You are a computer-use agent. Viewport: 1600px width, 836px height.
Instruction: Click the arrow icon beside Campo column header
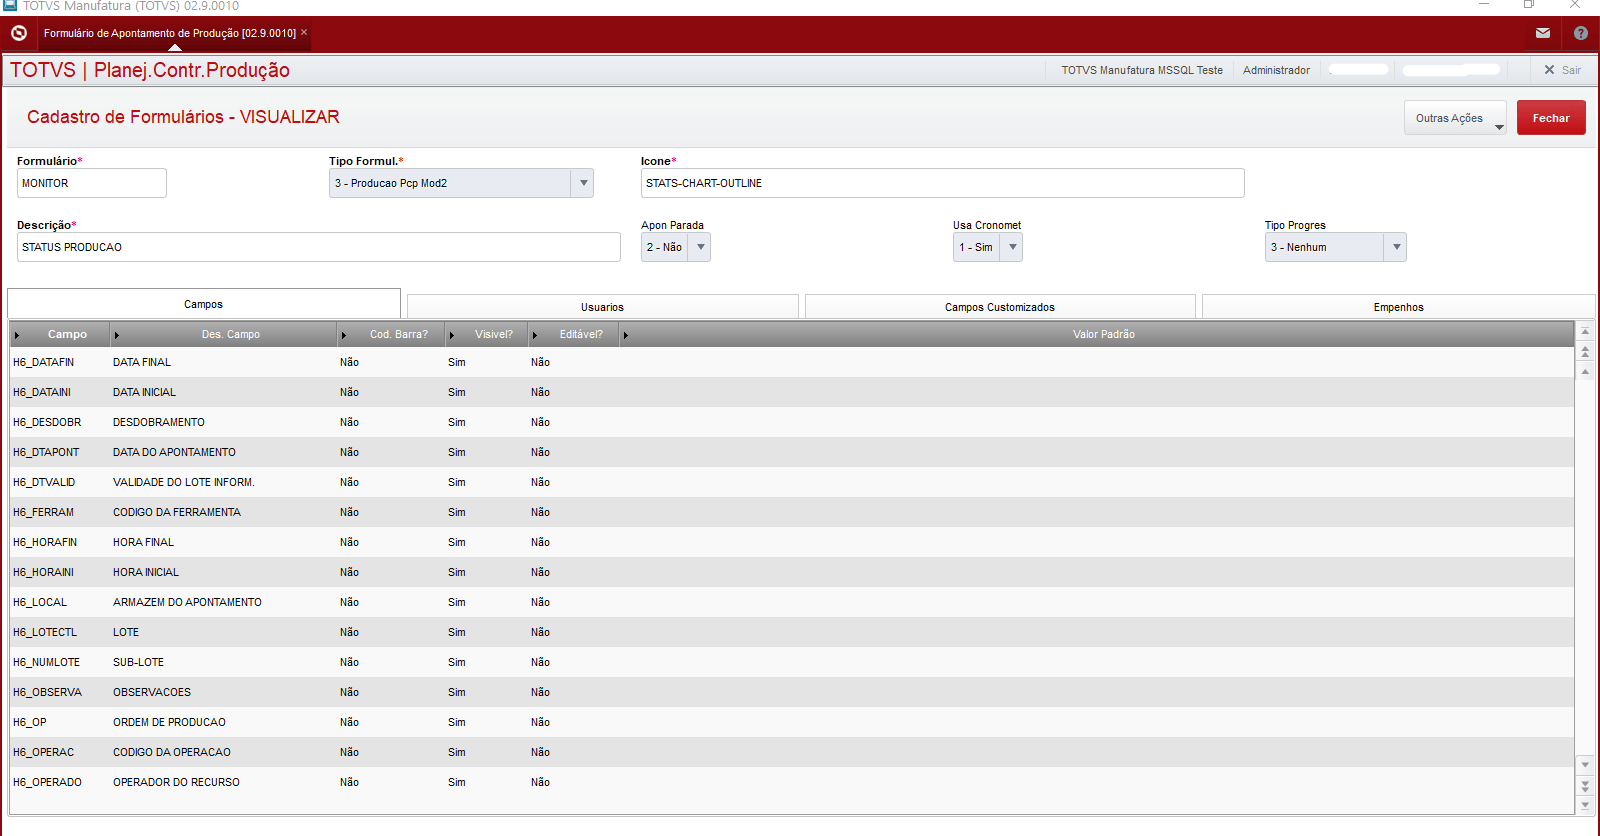pyautogui.click(x=17, y=335)
